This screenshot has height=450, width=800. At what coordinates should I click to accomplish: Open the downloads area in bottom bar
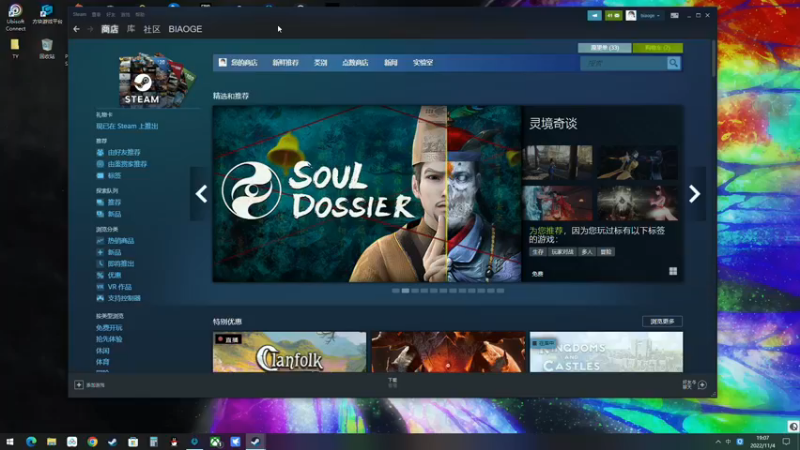392,383
